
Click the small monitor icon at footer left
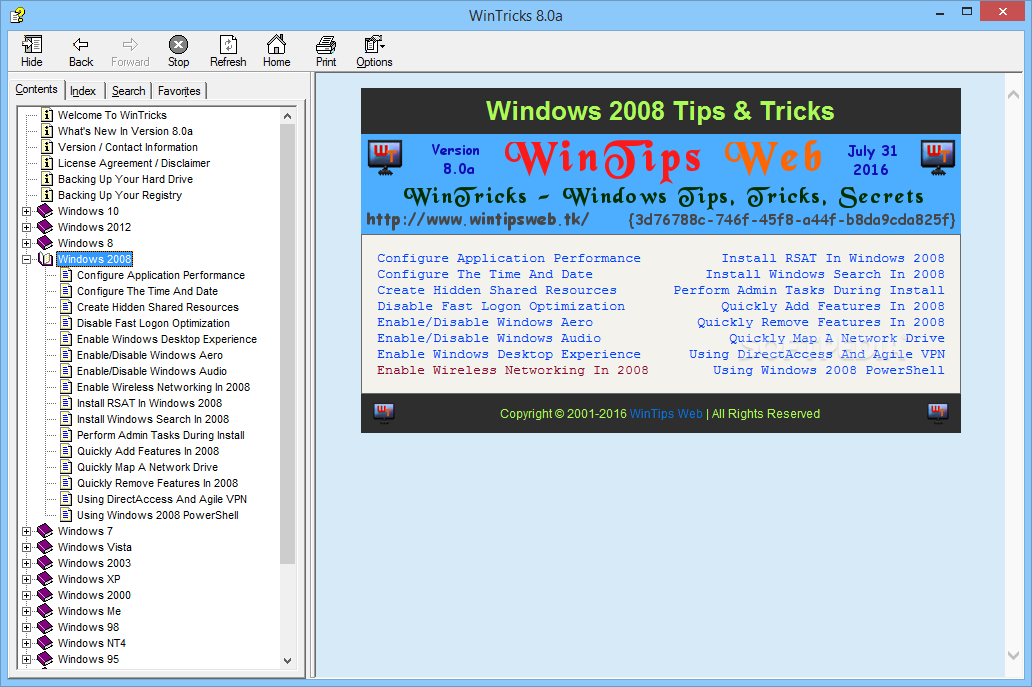(x=384, y=413)
